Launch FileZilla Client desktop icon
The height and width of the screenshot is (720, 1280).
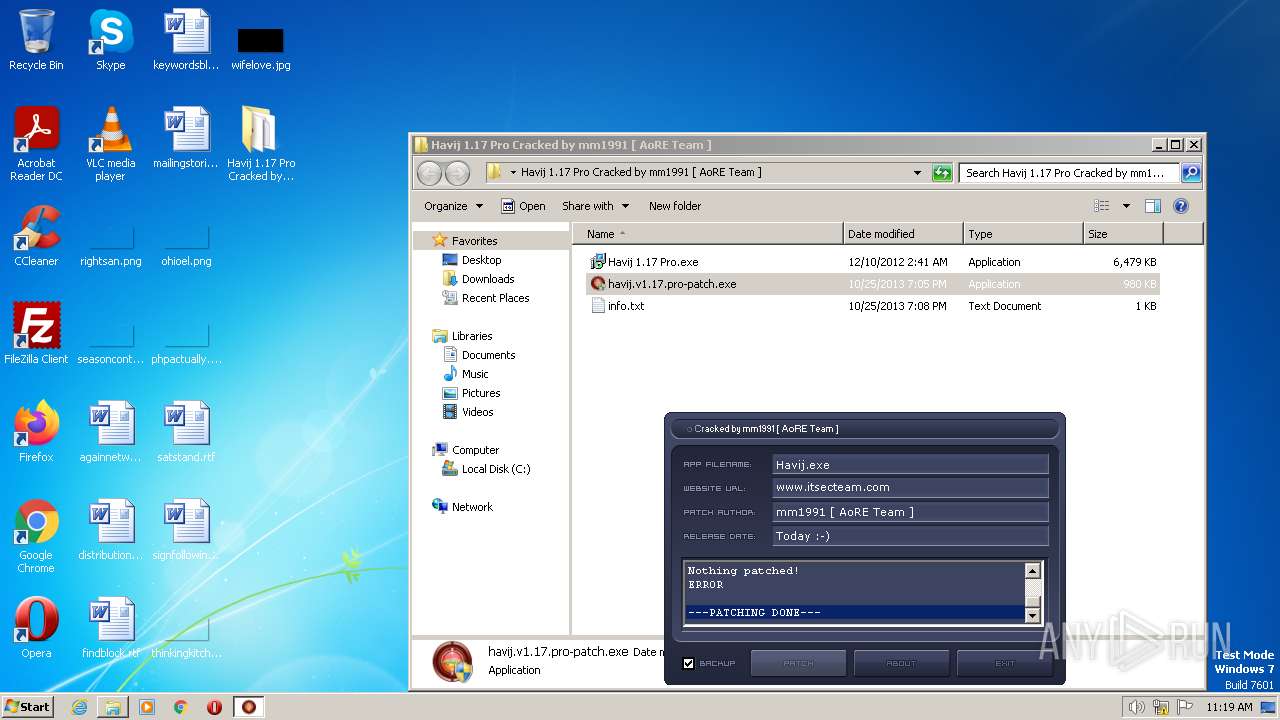(36, 333)
